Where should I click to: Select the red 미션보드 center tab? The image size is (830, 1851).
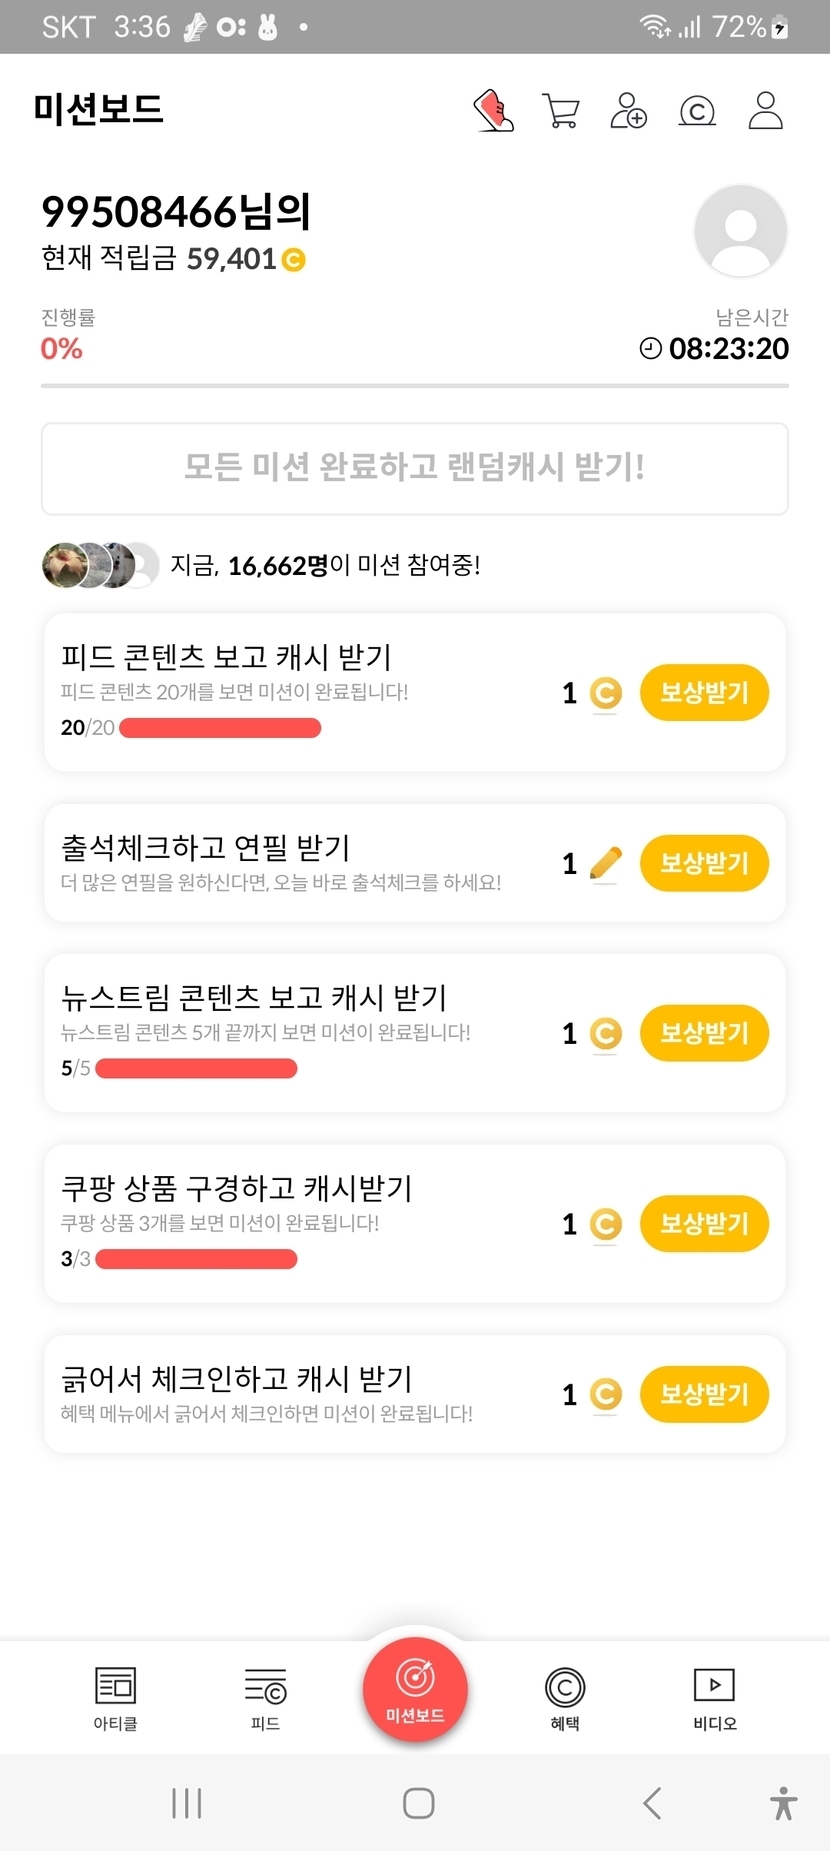[415, 1690]
